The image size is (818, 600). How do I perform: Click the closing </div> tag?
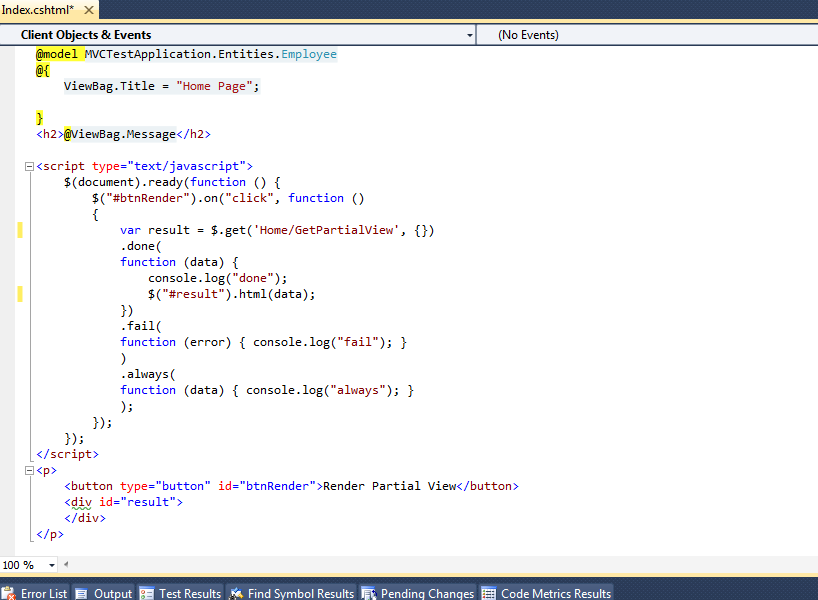tap(85, 518)
